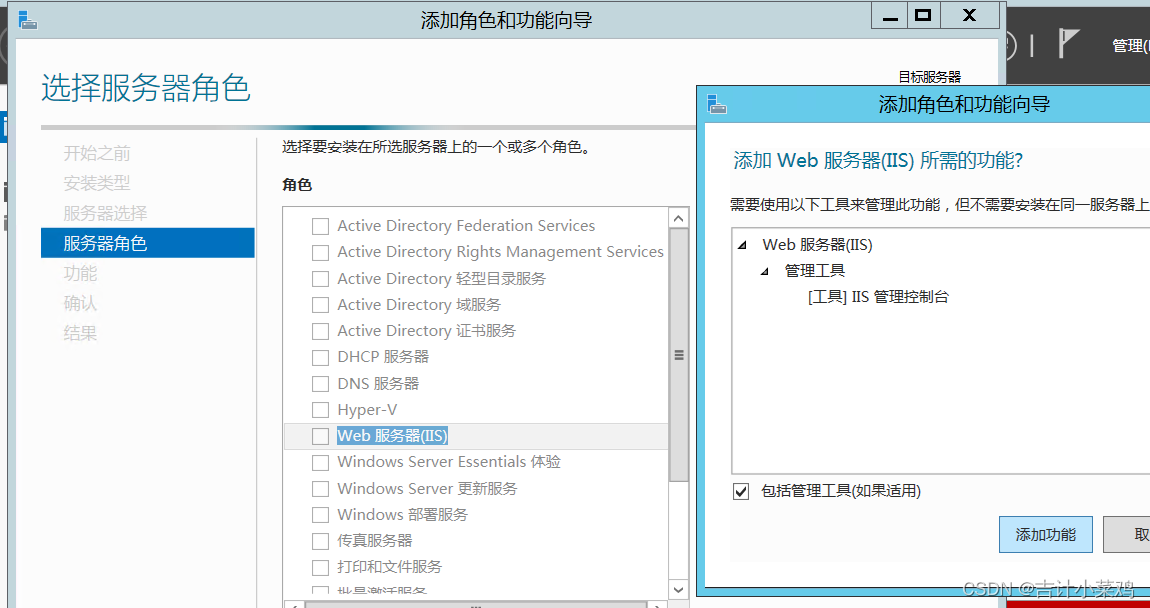This screenshot has height=608, width=1150.
Task: Click the roles list scroll-up arrow
Action: [x=678, y=218]
